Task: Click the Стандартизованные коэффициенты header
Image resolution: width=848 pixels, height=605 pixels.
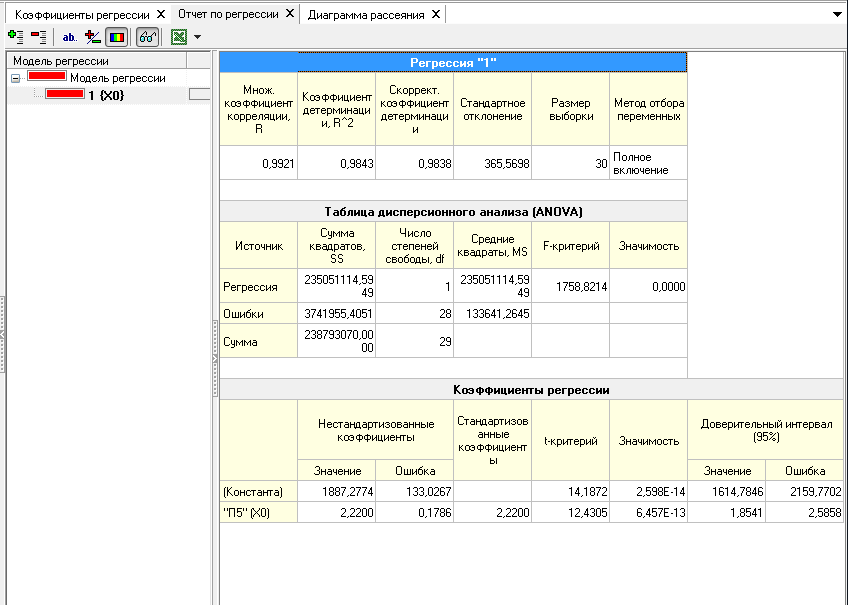Action: (492, 440)
